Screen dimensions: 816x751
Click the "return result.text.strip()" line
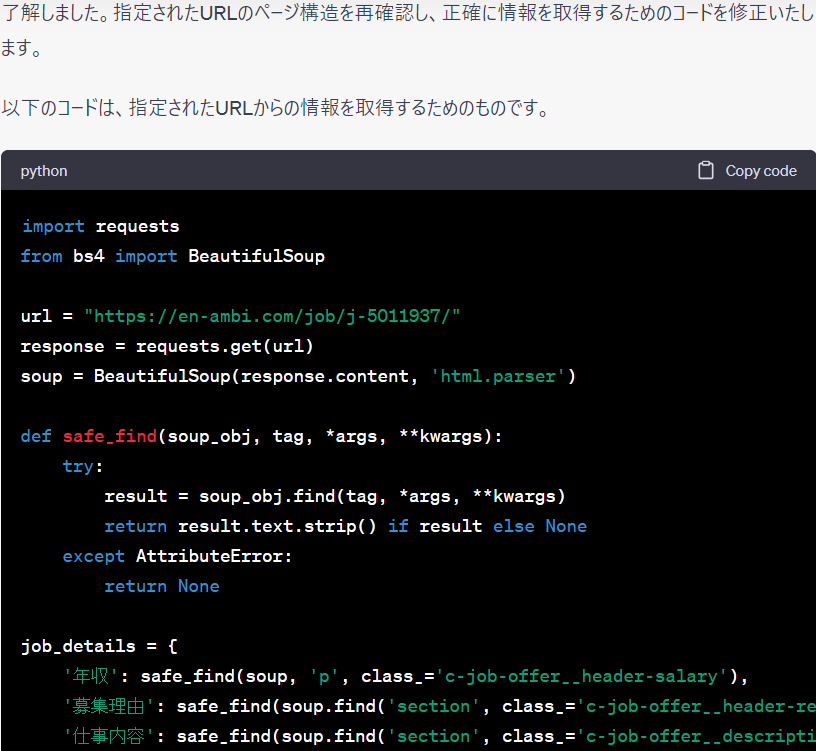pos(346,526)
